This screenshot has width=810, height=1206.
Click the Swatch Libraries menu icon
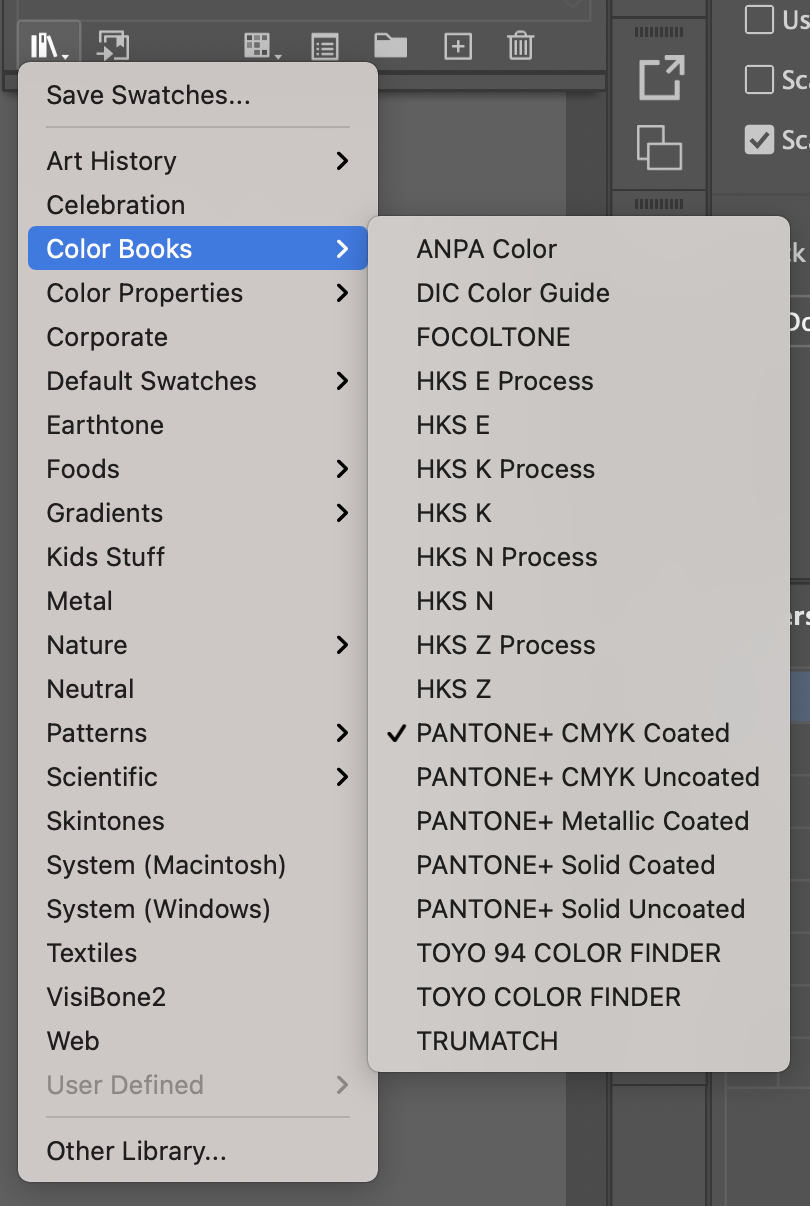click(47, 46)
